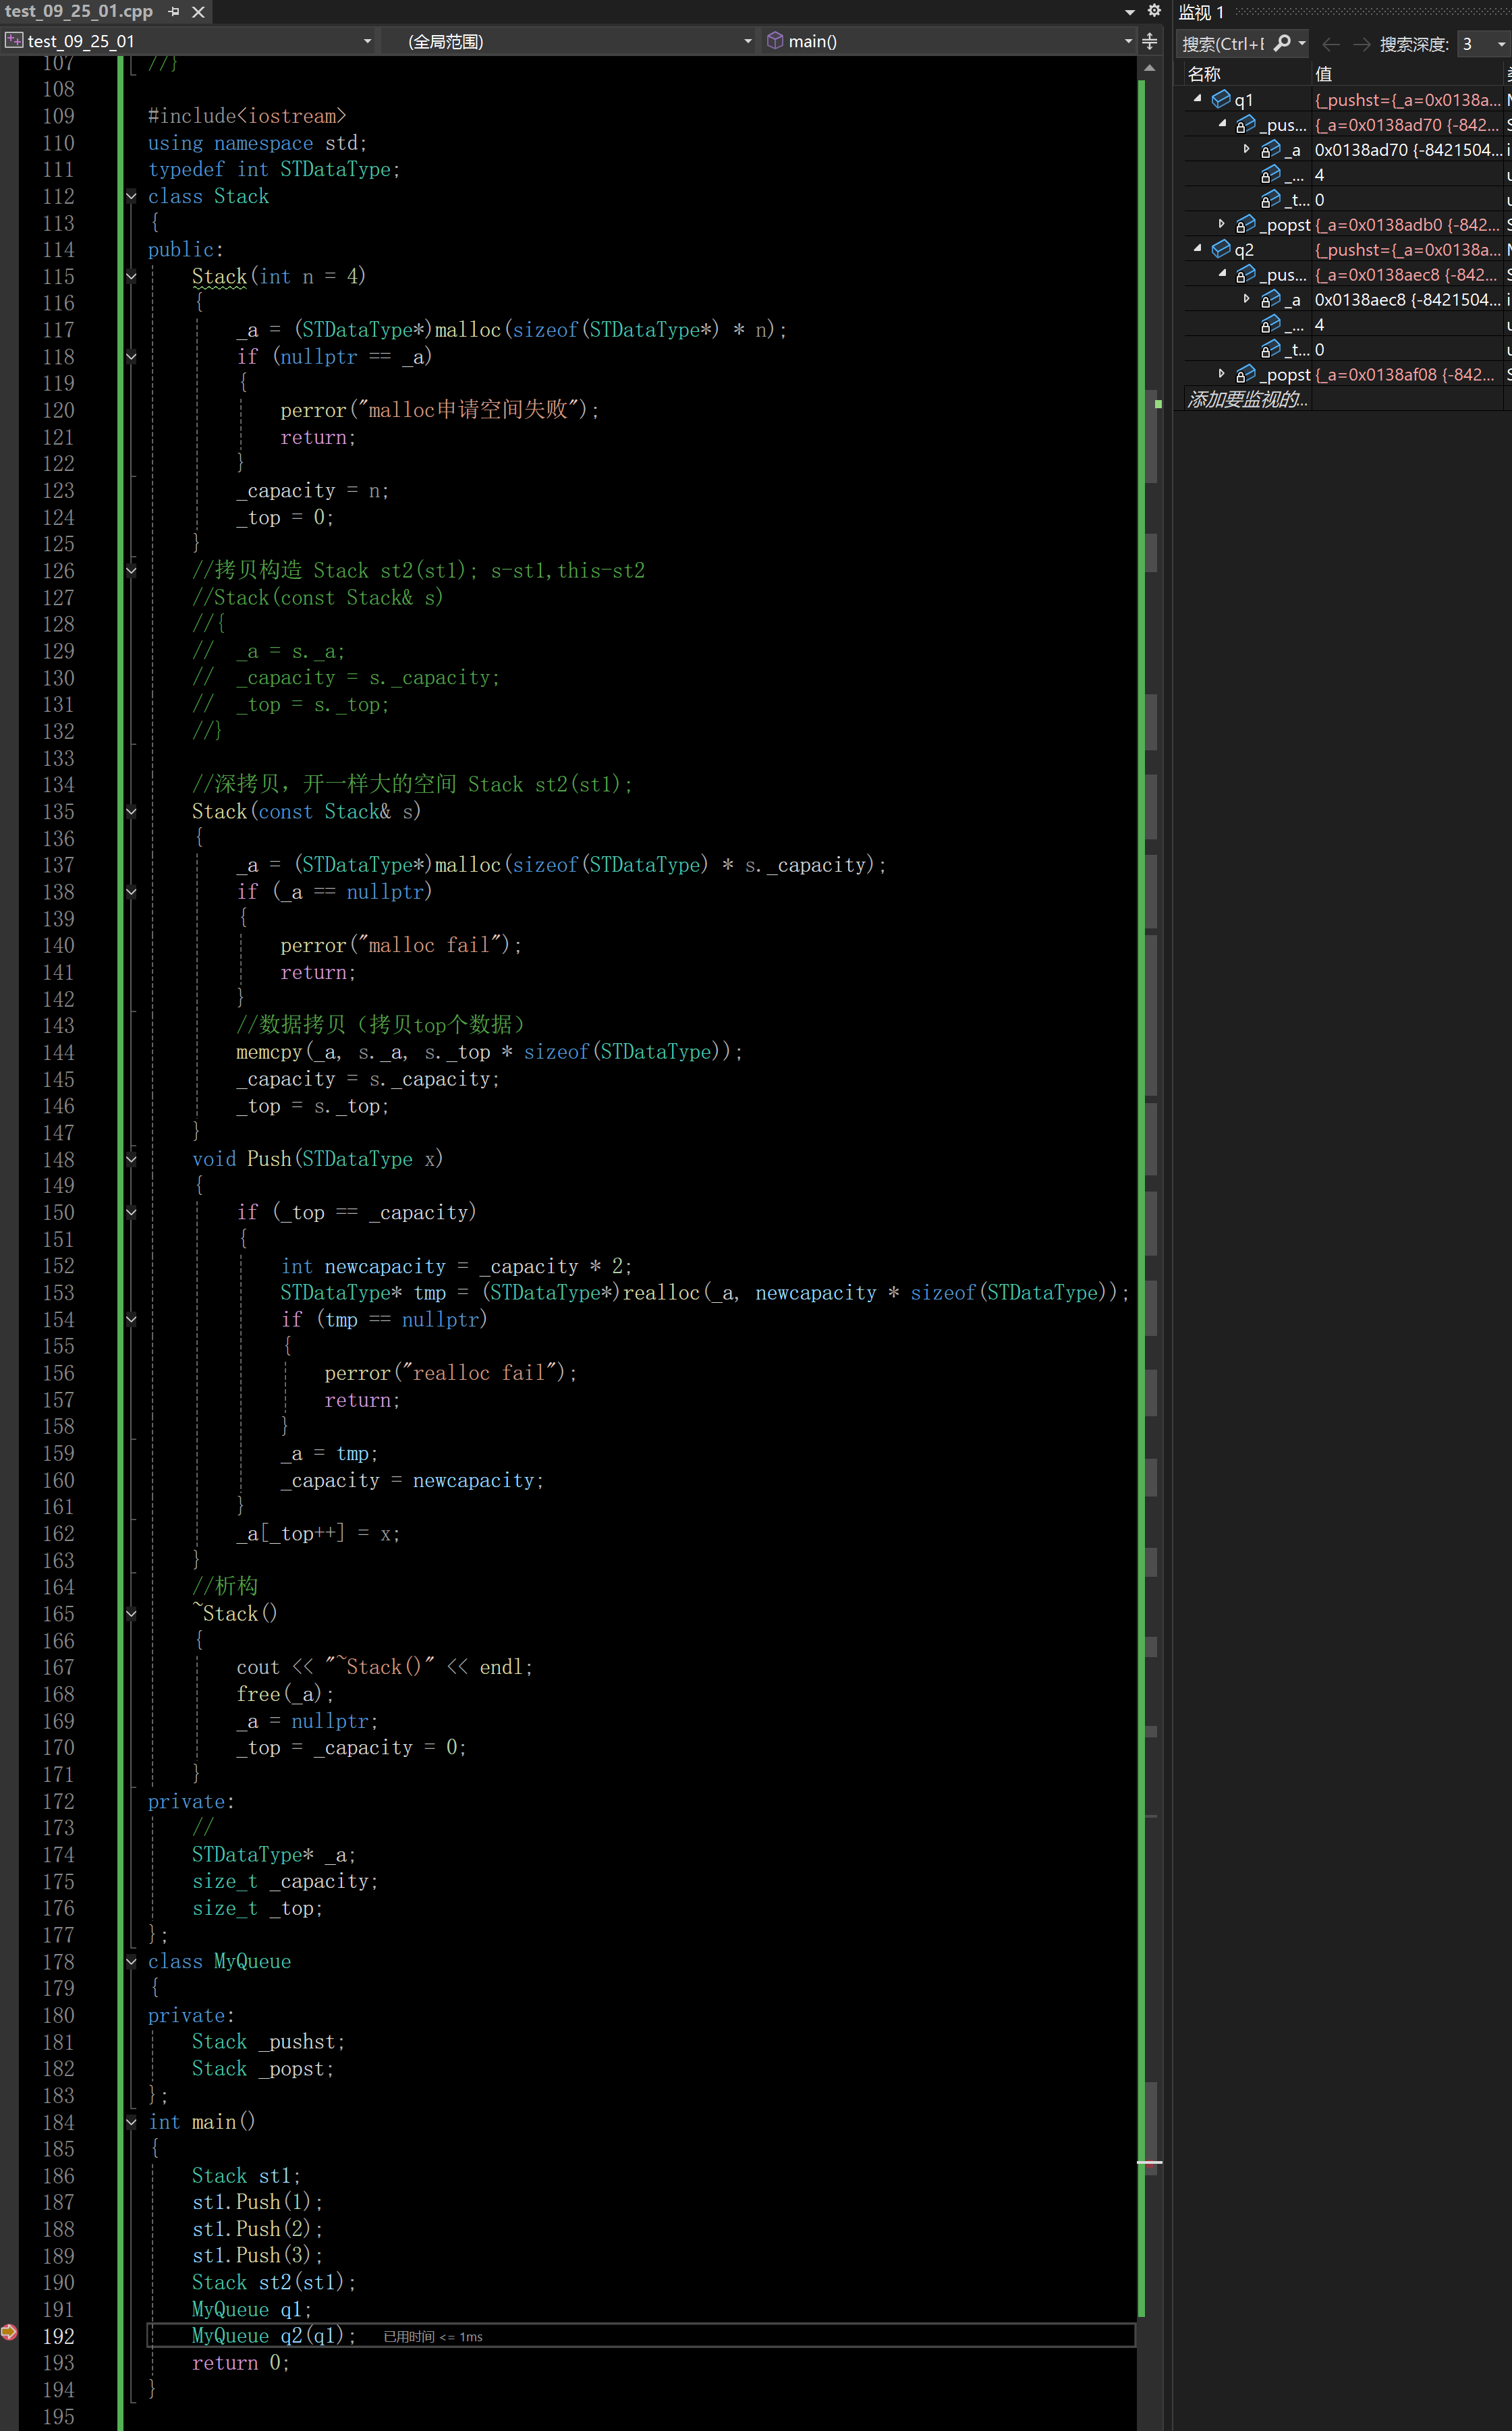This screenshot has height=2431, width=1512.
Task: Collapse the void Push function fold
Action: click(x=131, y=1160)
